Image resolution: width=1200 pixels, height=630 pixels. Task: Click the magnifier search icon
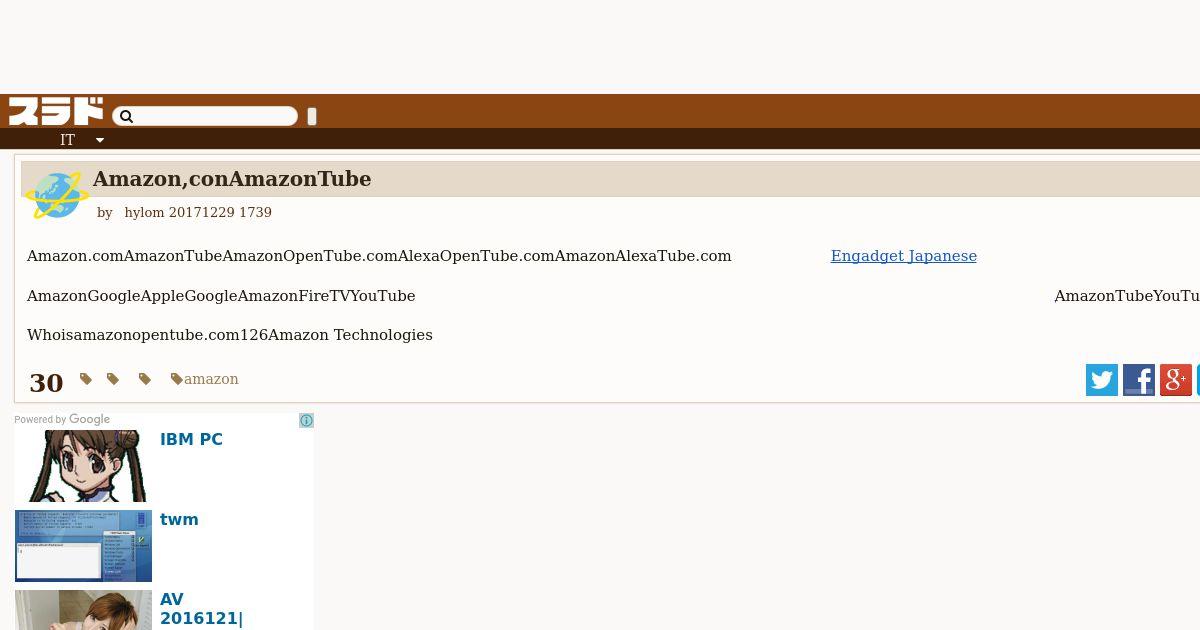coord(126,117)
